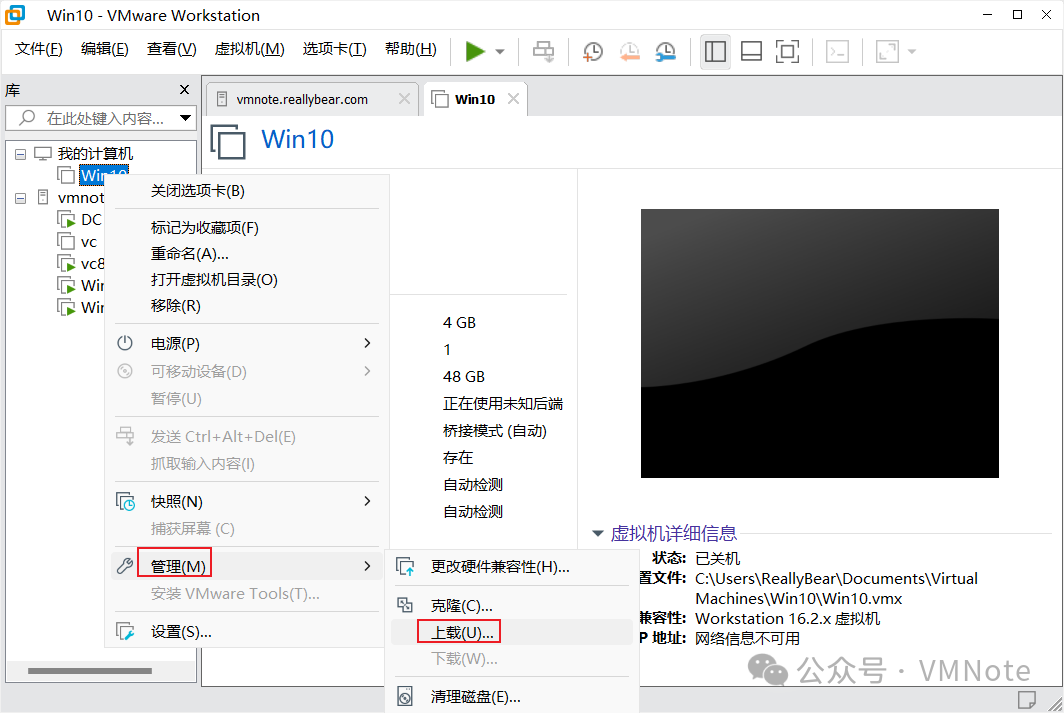
Task: Open the power options dropdown arrow
Action: 500,52
